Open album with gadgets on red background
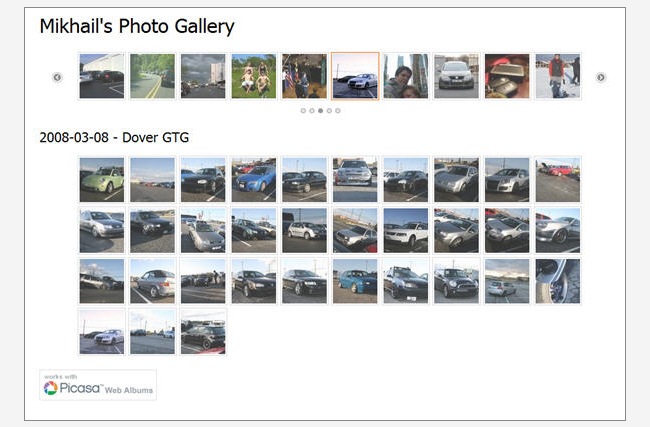The image size is (650, 427). tap(507, 76)
